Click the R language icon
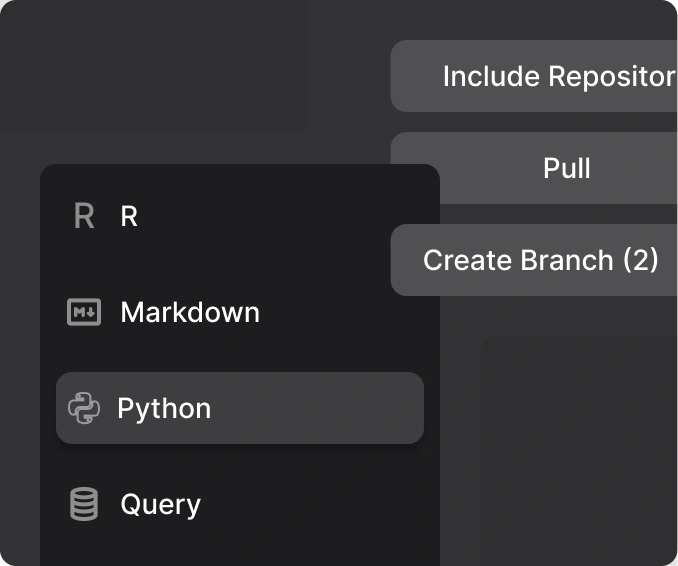Viewport: 678px width, 566px height. coord(84,216)
